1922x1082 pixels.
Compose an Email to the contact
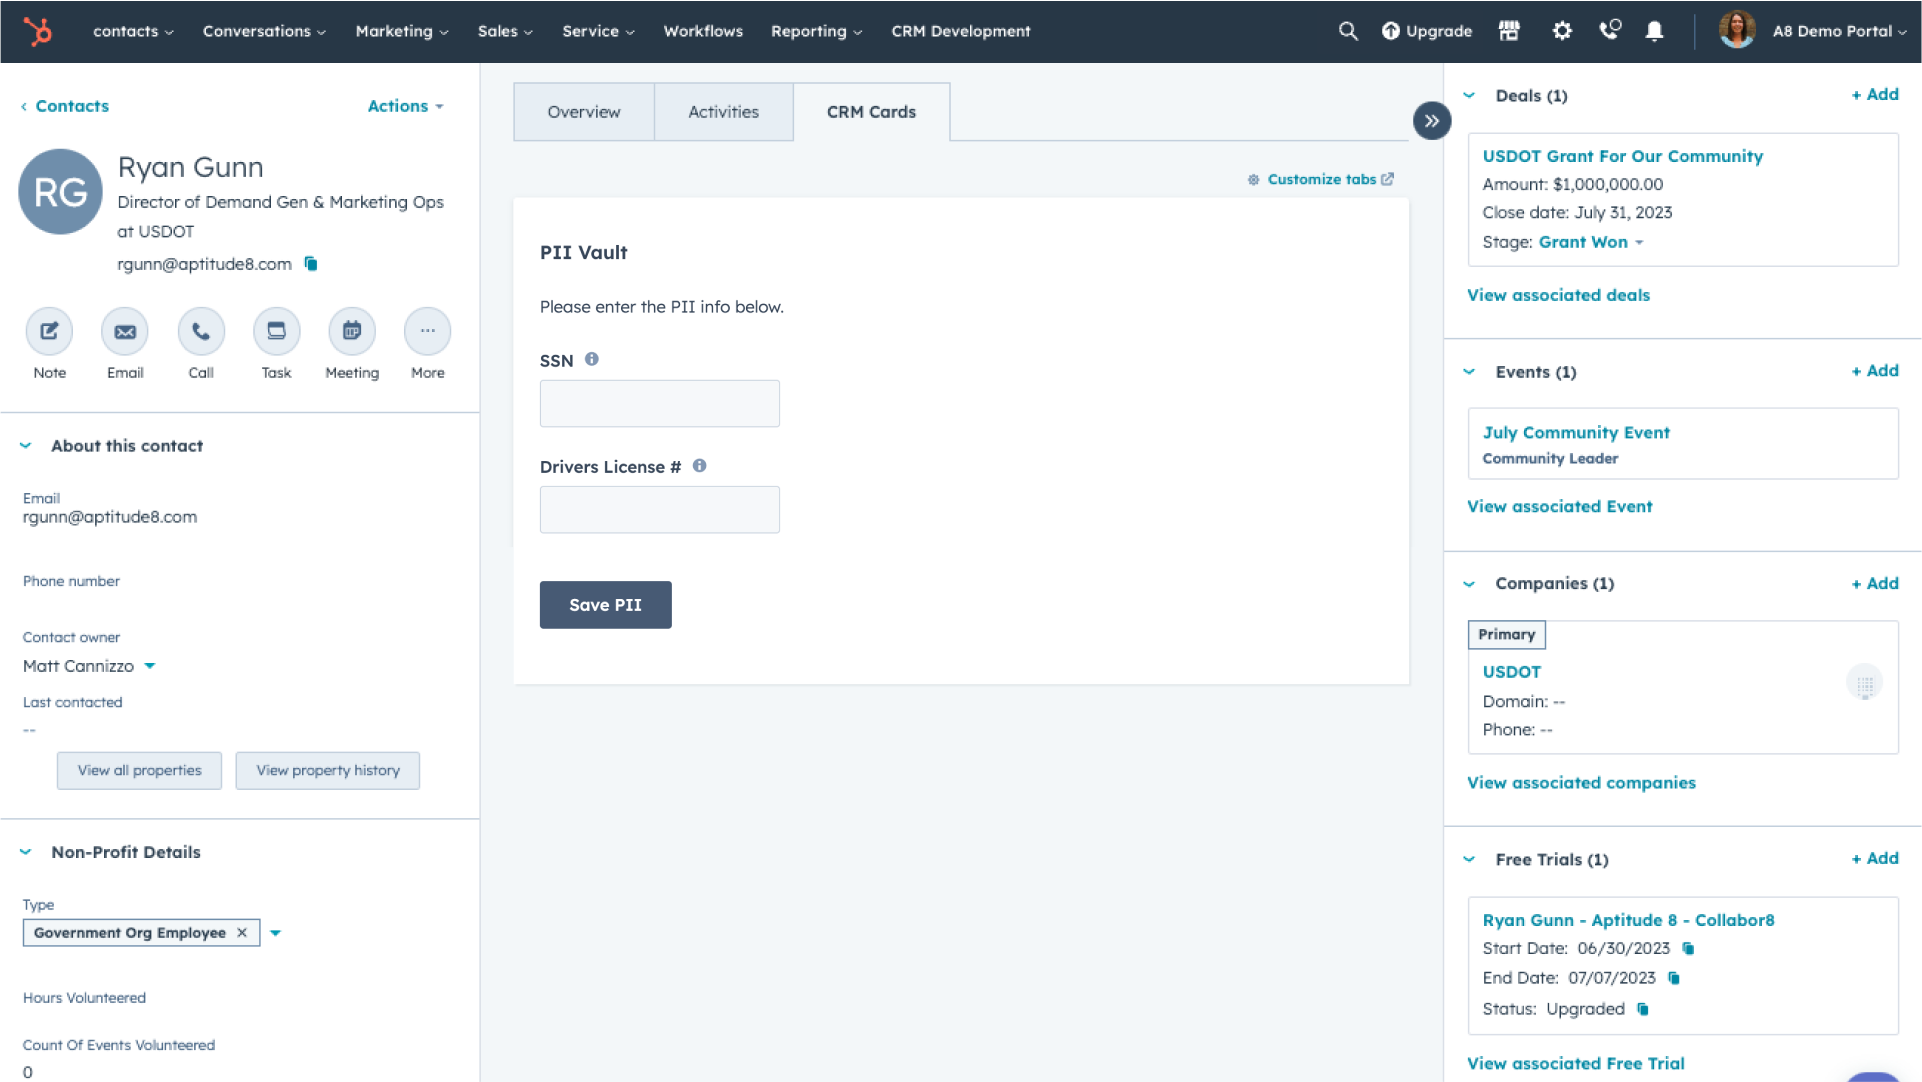point(125,331)
